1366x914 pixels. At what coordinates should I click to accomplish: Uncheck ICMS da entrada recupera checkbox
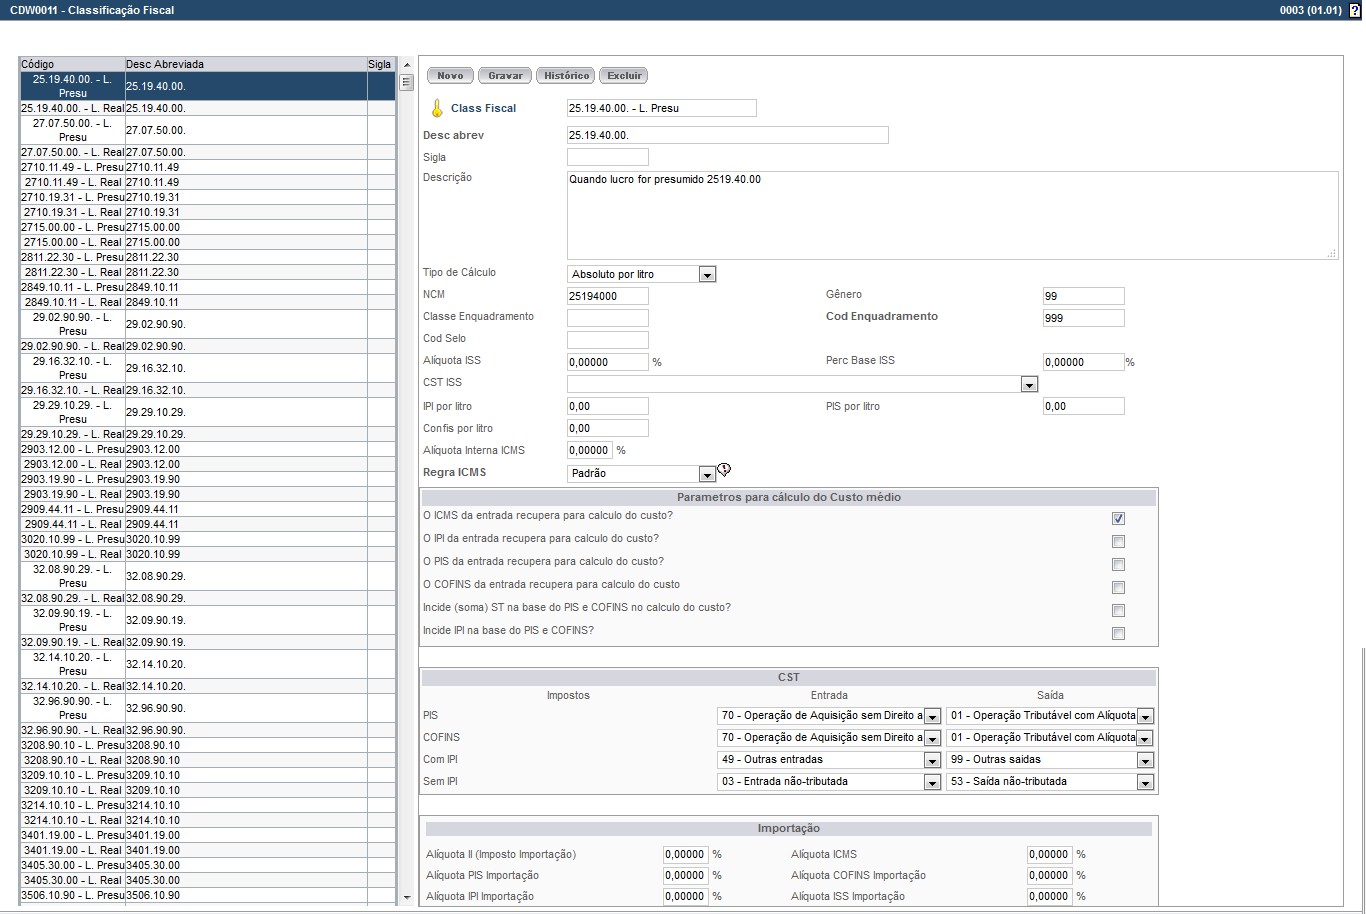(1118, 518)
